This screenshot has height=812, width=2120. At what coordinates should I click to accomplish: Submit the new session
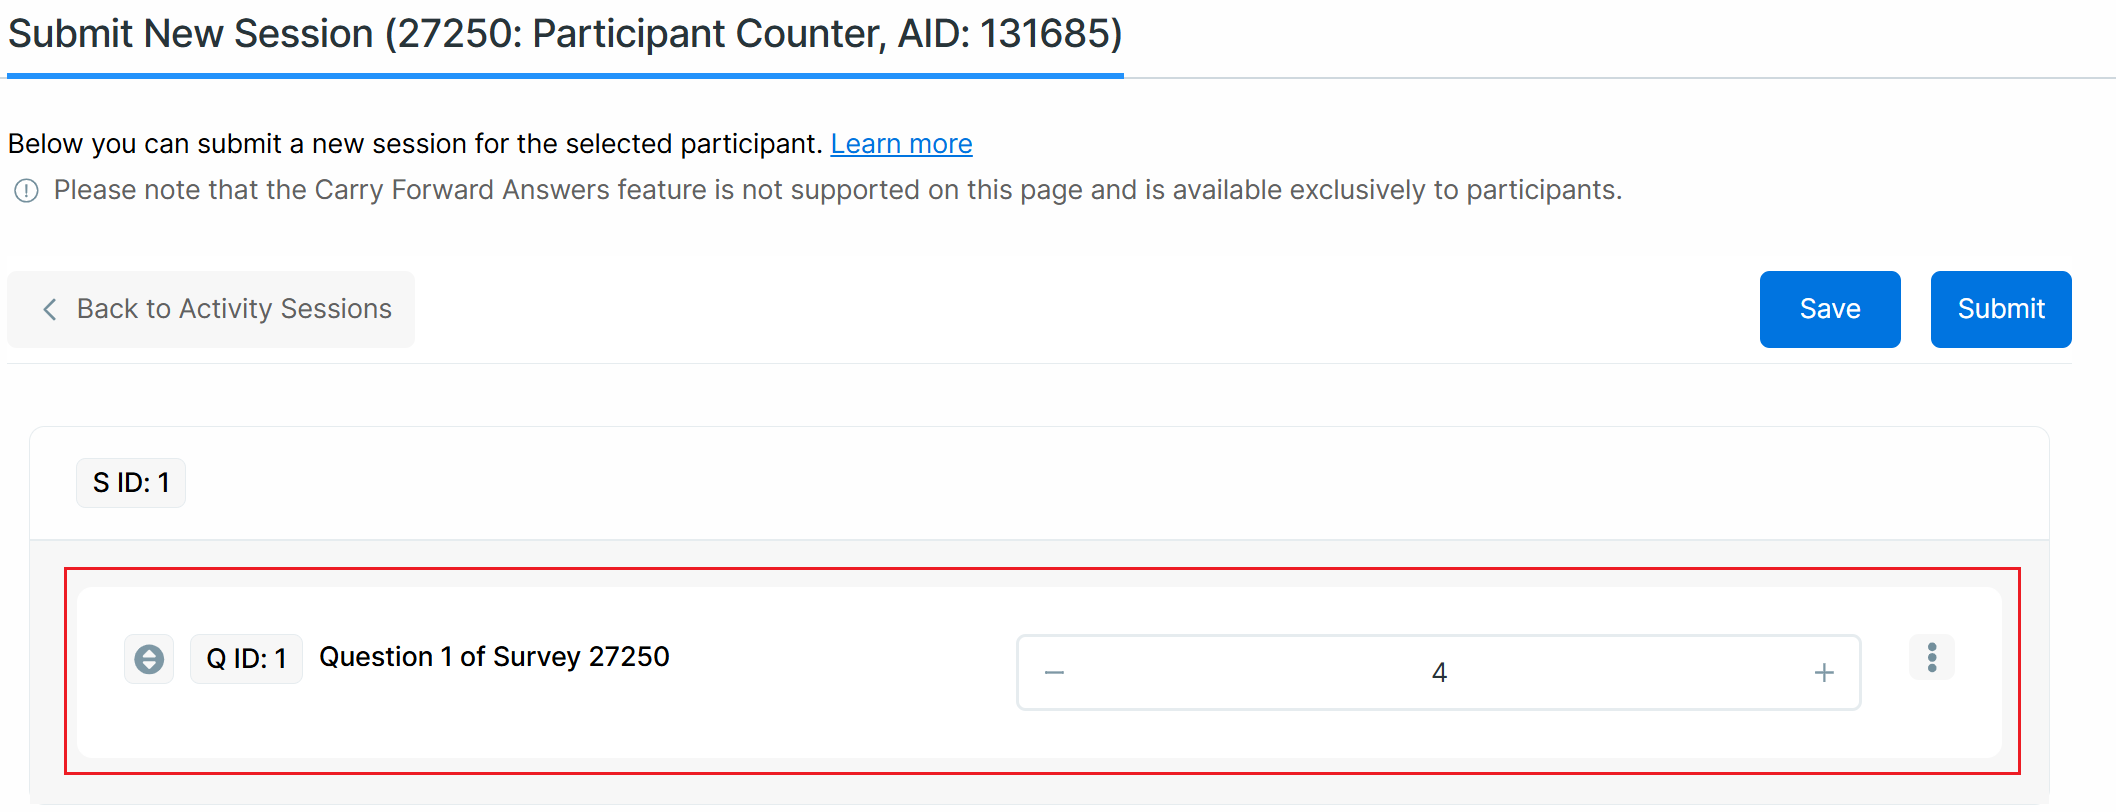pos(2000,309)
